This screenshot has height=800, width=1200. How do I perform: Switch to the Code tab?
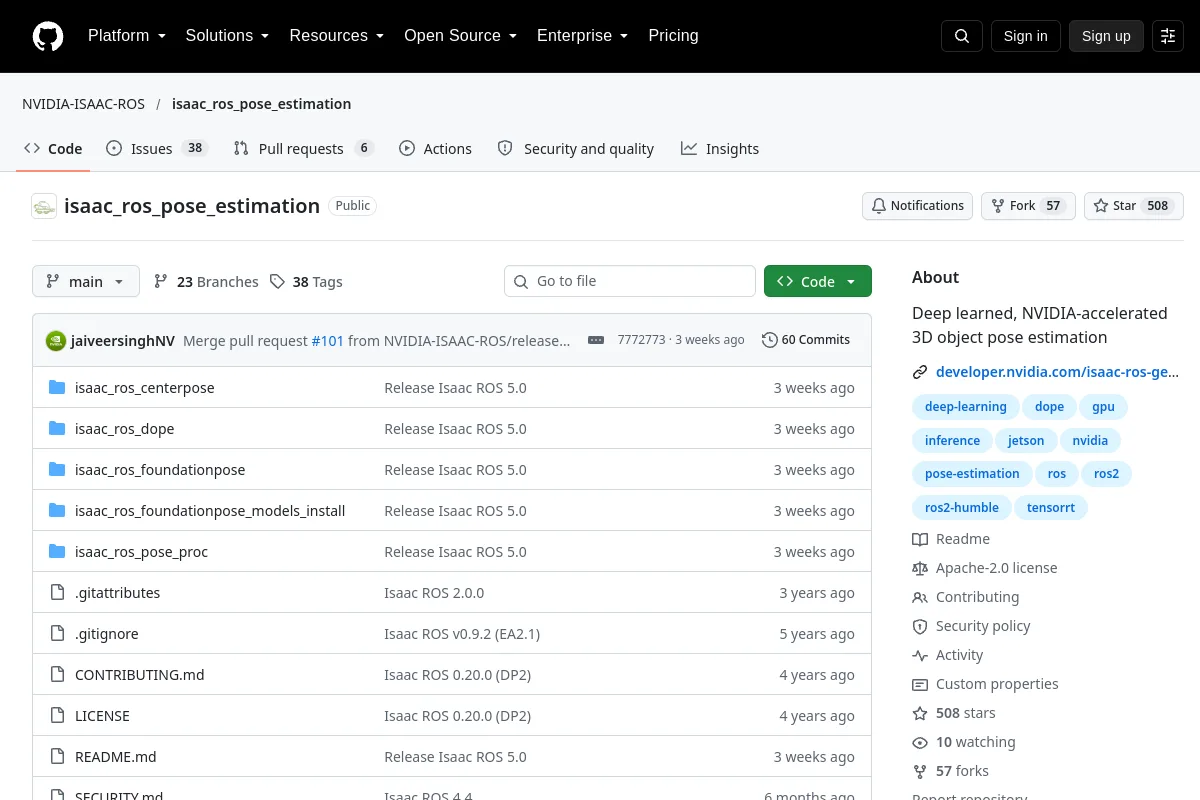(54, 149)
